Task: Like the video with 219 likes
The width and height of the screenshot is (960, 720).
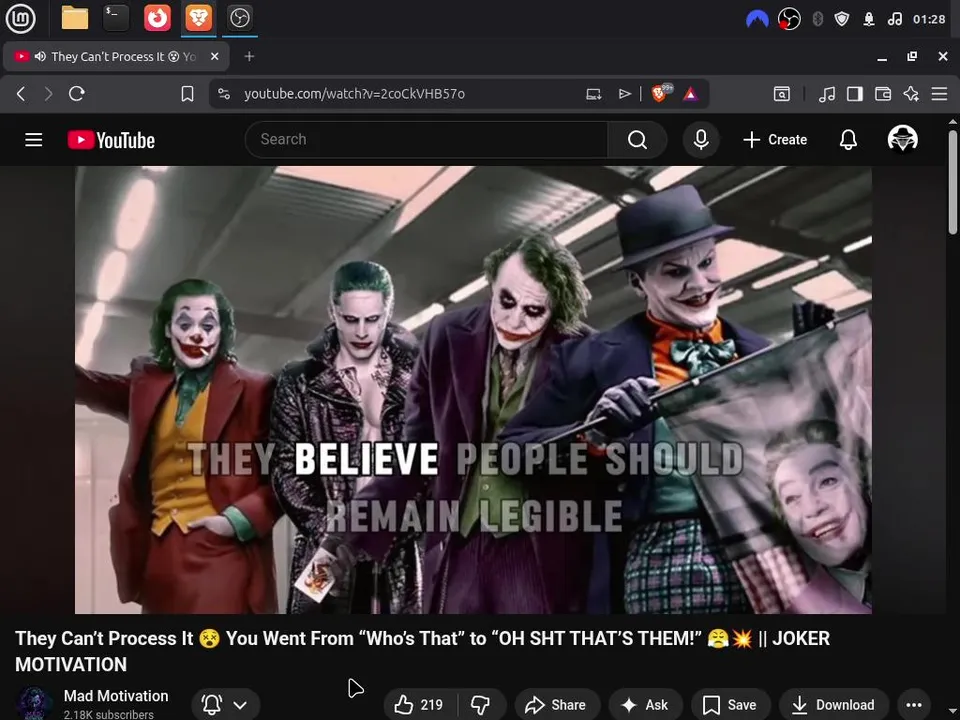Action: click(419, 705)
